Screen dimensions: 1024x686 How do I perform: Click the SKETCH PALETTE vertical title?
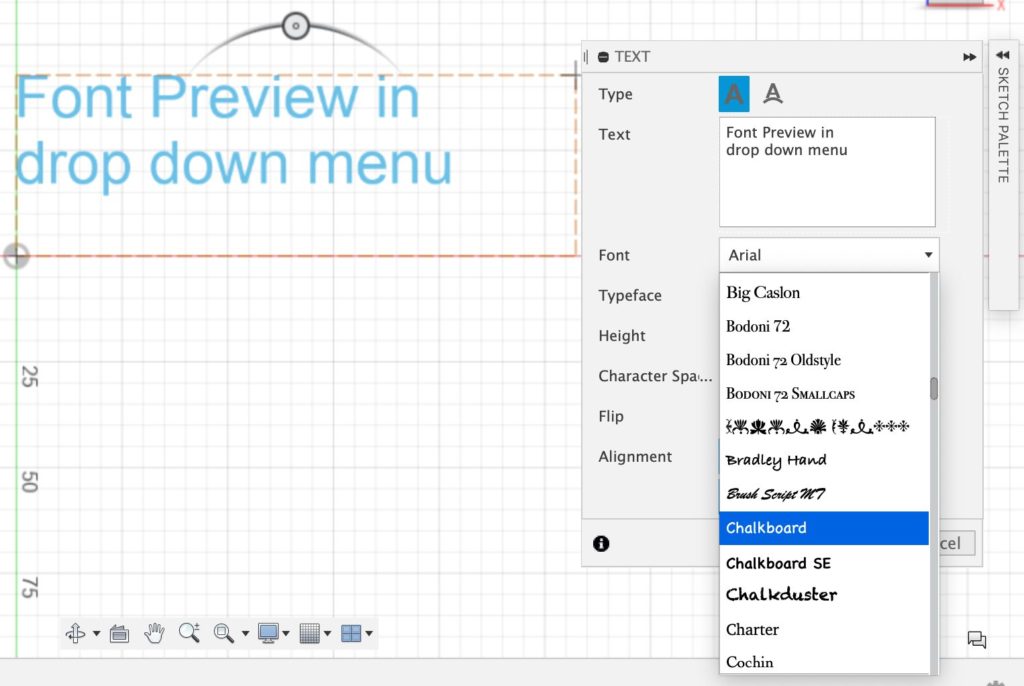[x=1003, y=125]
